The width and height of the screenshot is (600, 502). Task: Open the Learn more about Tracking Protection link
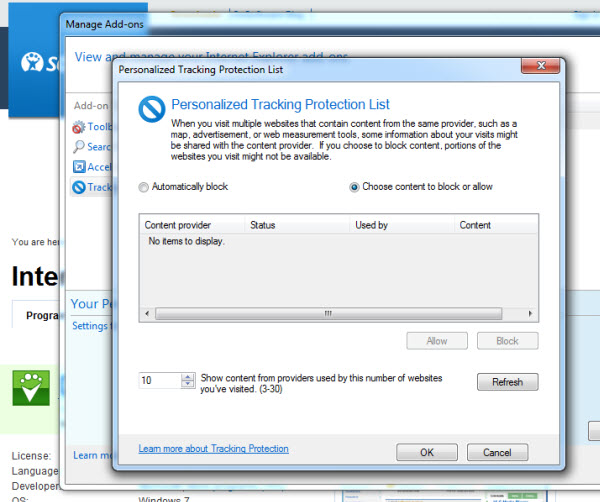[x=214, y=448]
